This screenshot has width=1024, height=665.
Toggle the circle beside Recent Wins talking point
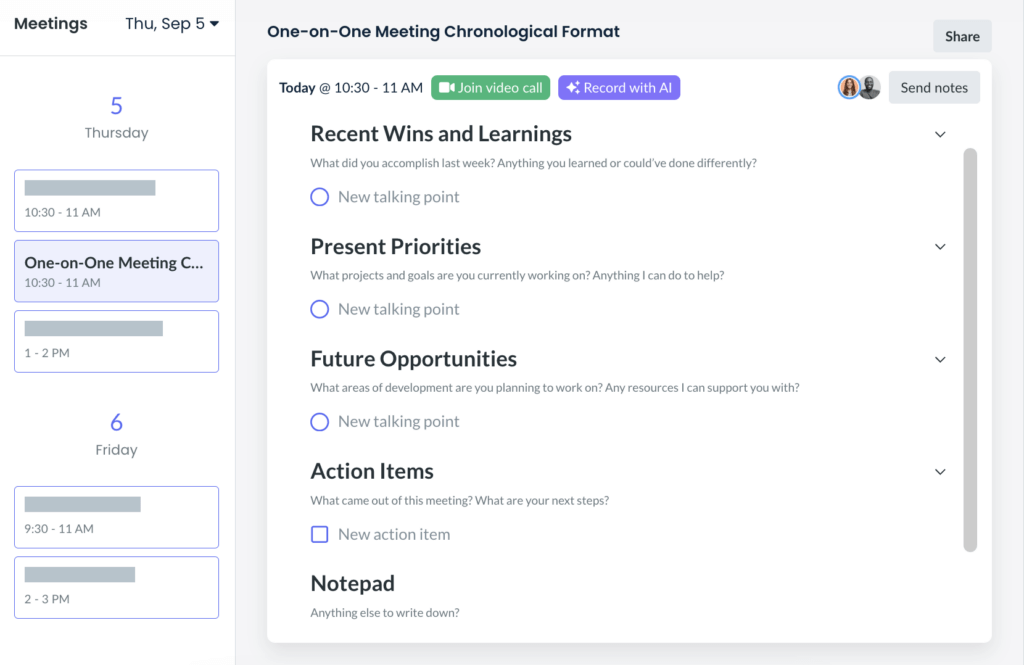click(x=319, y=197)
